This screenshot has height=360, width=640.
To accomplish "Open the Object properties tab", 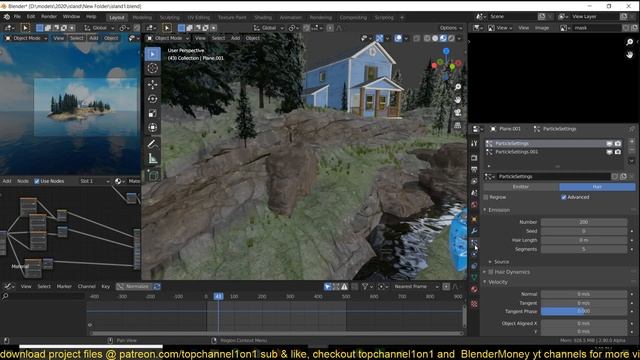I will pos(474,219).
